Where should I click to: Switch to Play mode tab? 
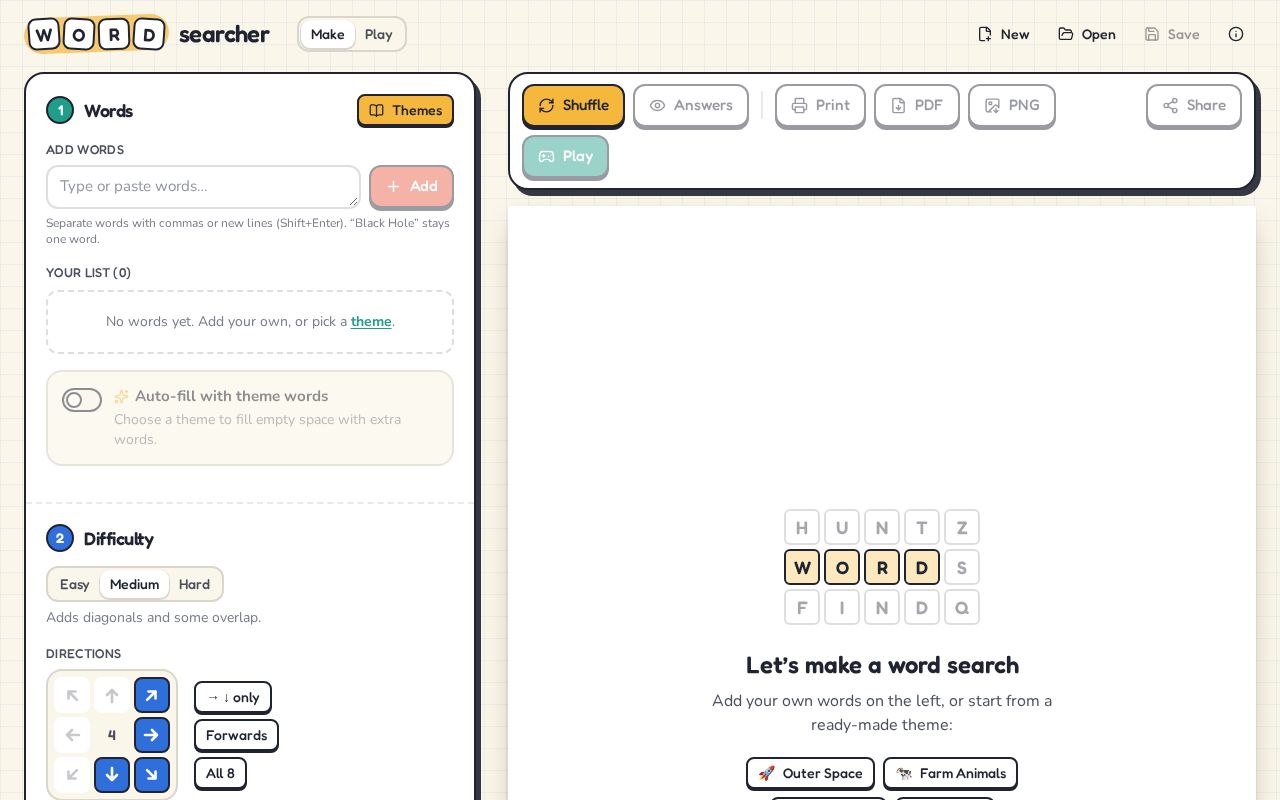378,34
